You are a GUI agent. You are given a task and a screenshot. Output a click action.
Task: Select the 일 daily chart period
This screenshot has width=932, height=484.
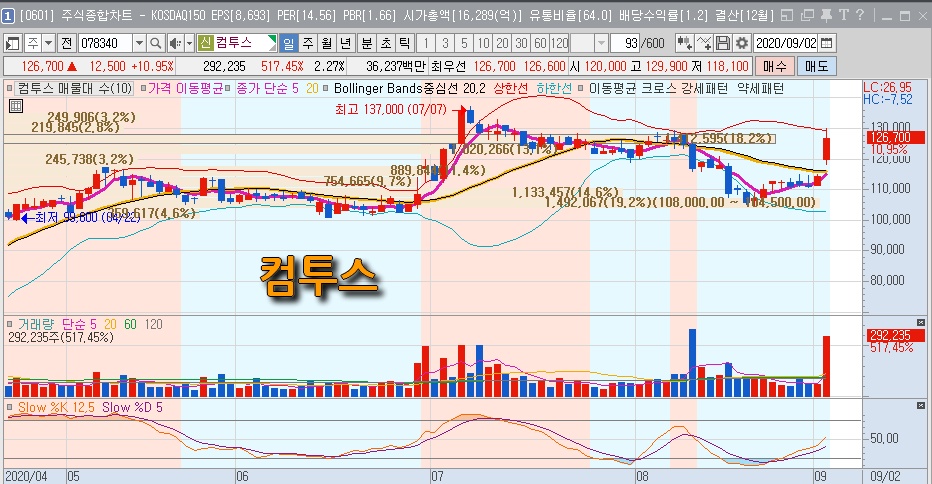pos(288,43)
